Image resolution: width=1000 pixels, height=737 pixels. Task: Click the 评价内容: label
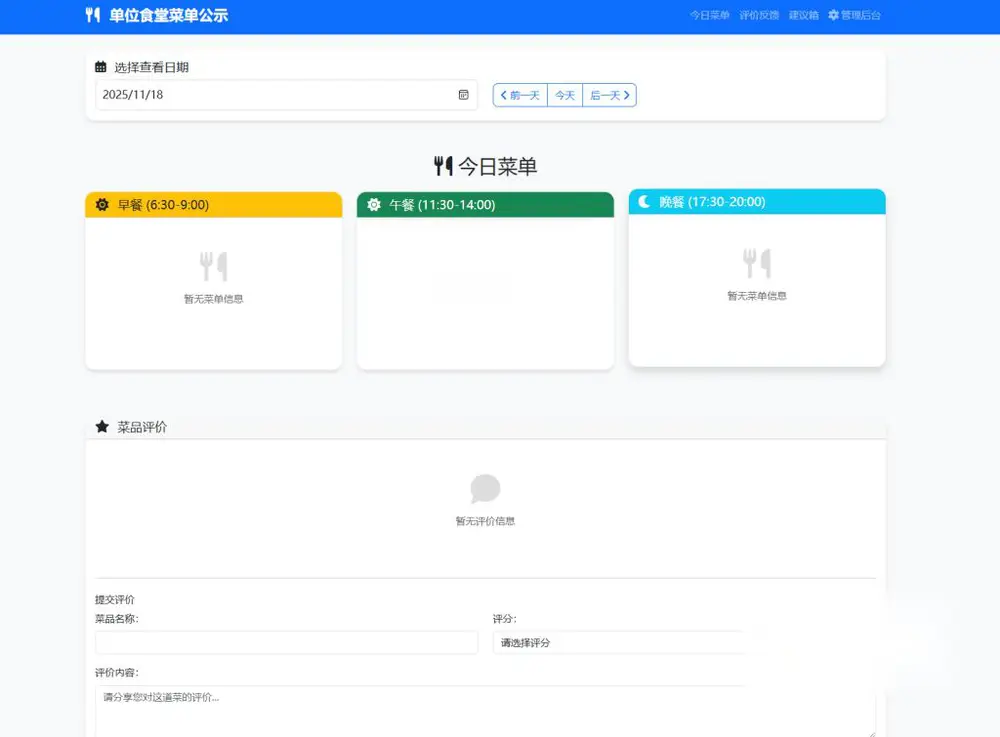coord(117,673)
